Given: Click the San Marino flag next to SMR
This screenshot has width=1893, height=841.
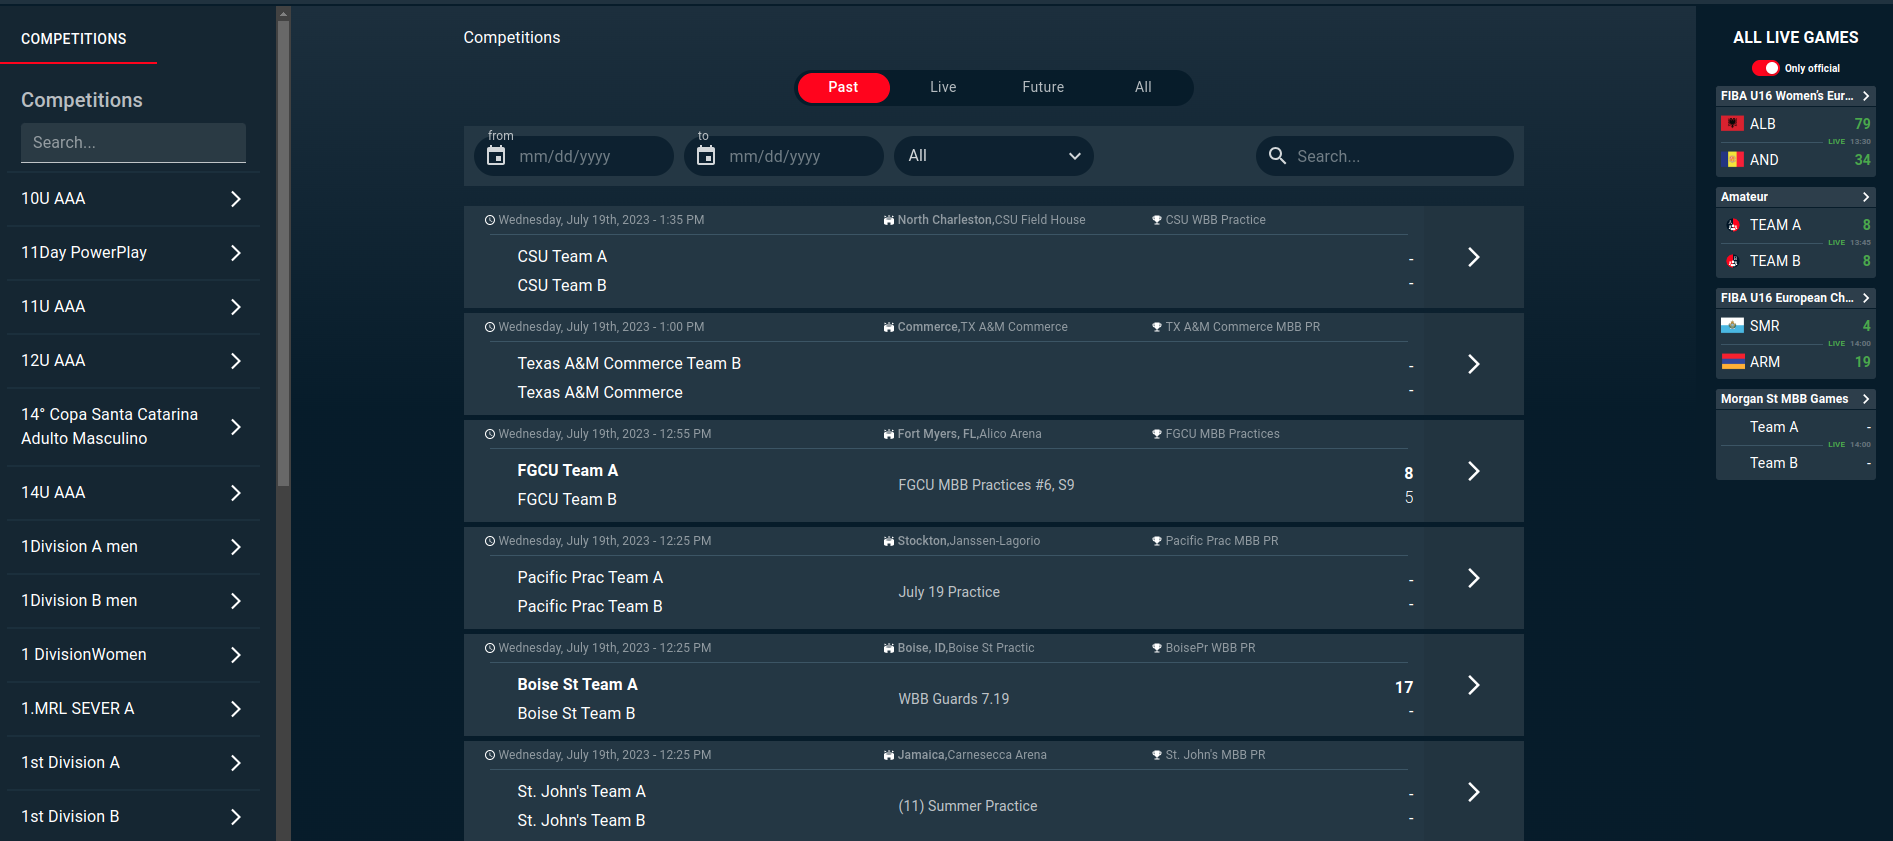Looking at the screenshot, I should pos(1733,326).
